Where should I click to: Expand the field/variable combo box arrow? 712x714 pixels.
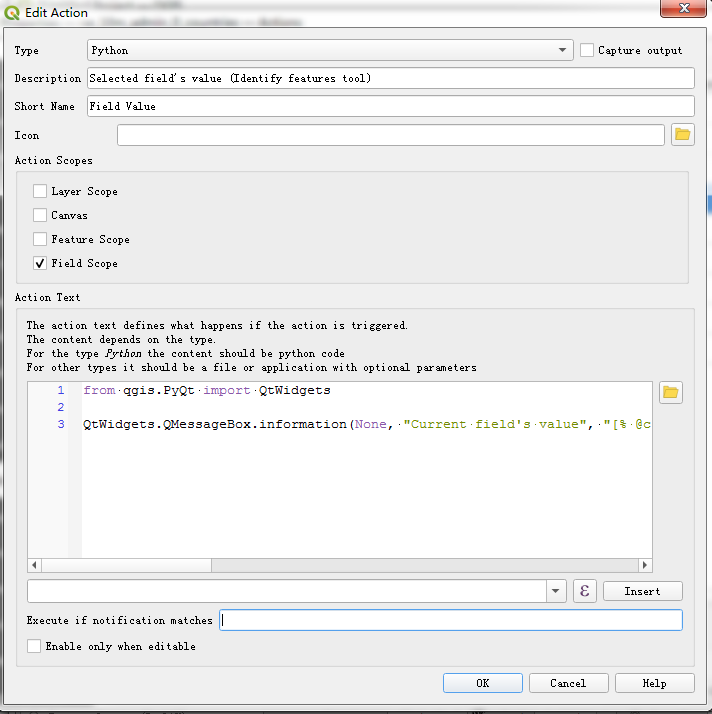coord(556,592)
